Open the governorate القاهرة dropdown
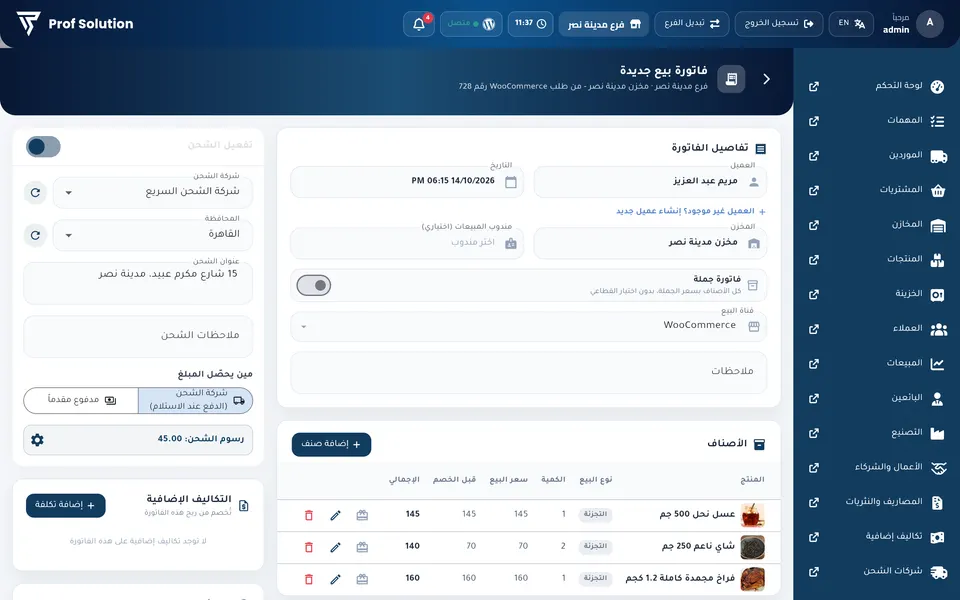This screenshot has height=600, width=960. pos(152,235)
